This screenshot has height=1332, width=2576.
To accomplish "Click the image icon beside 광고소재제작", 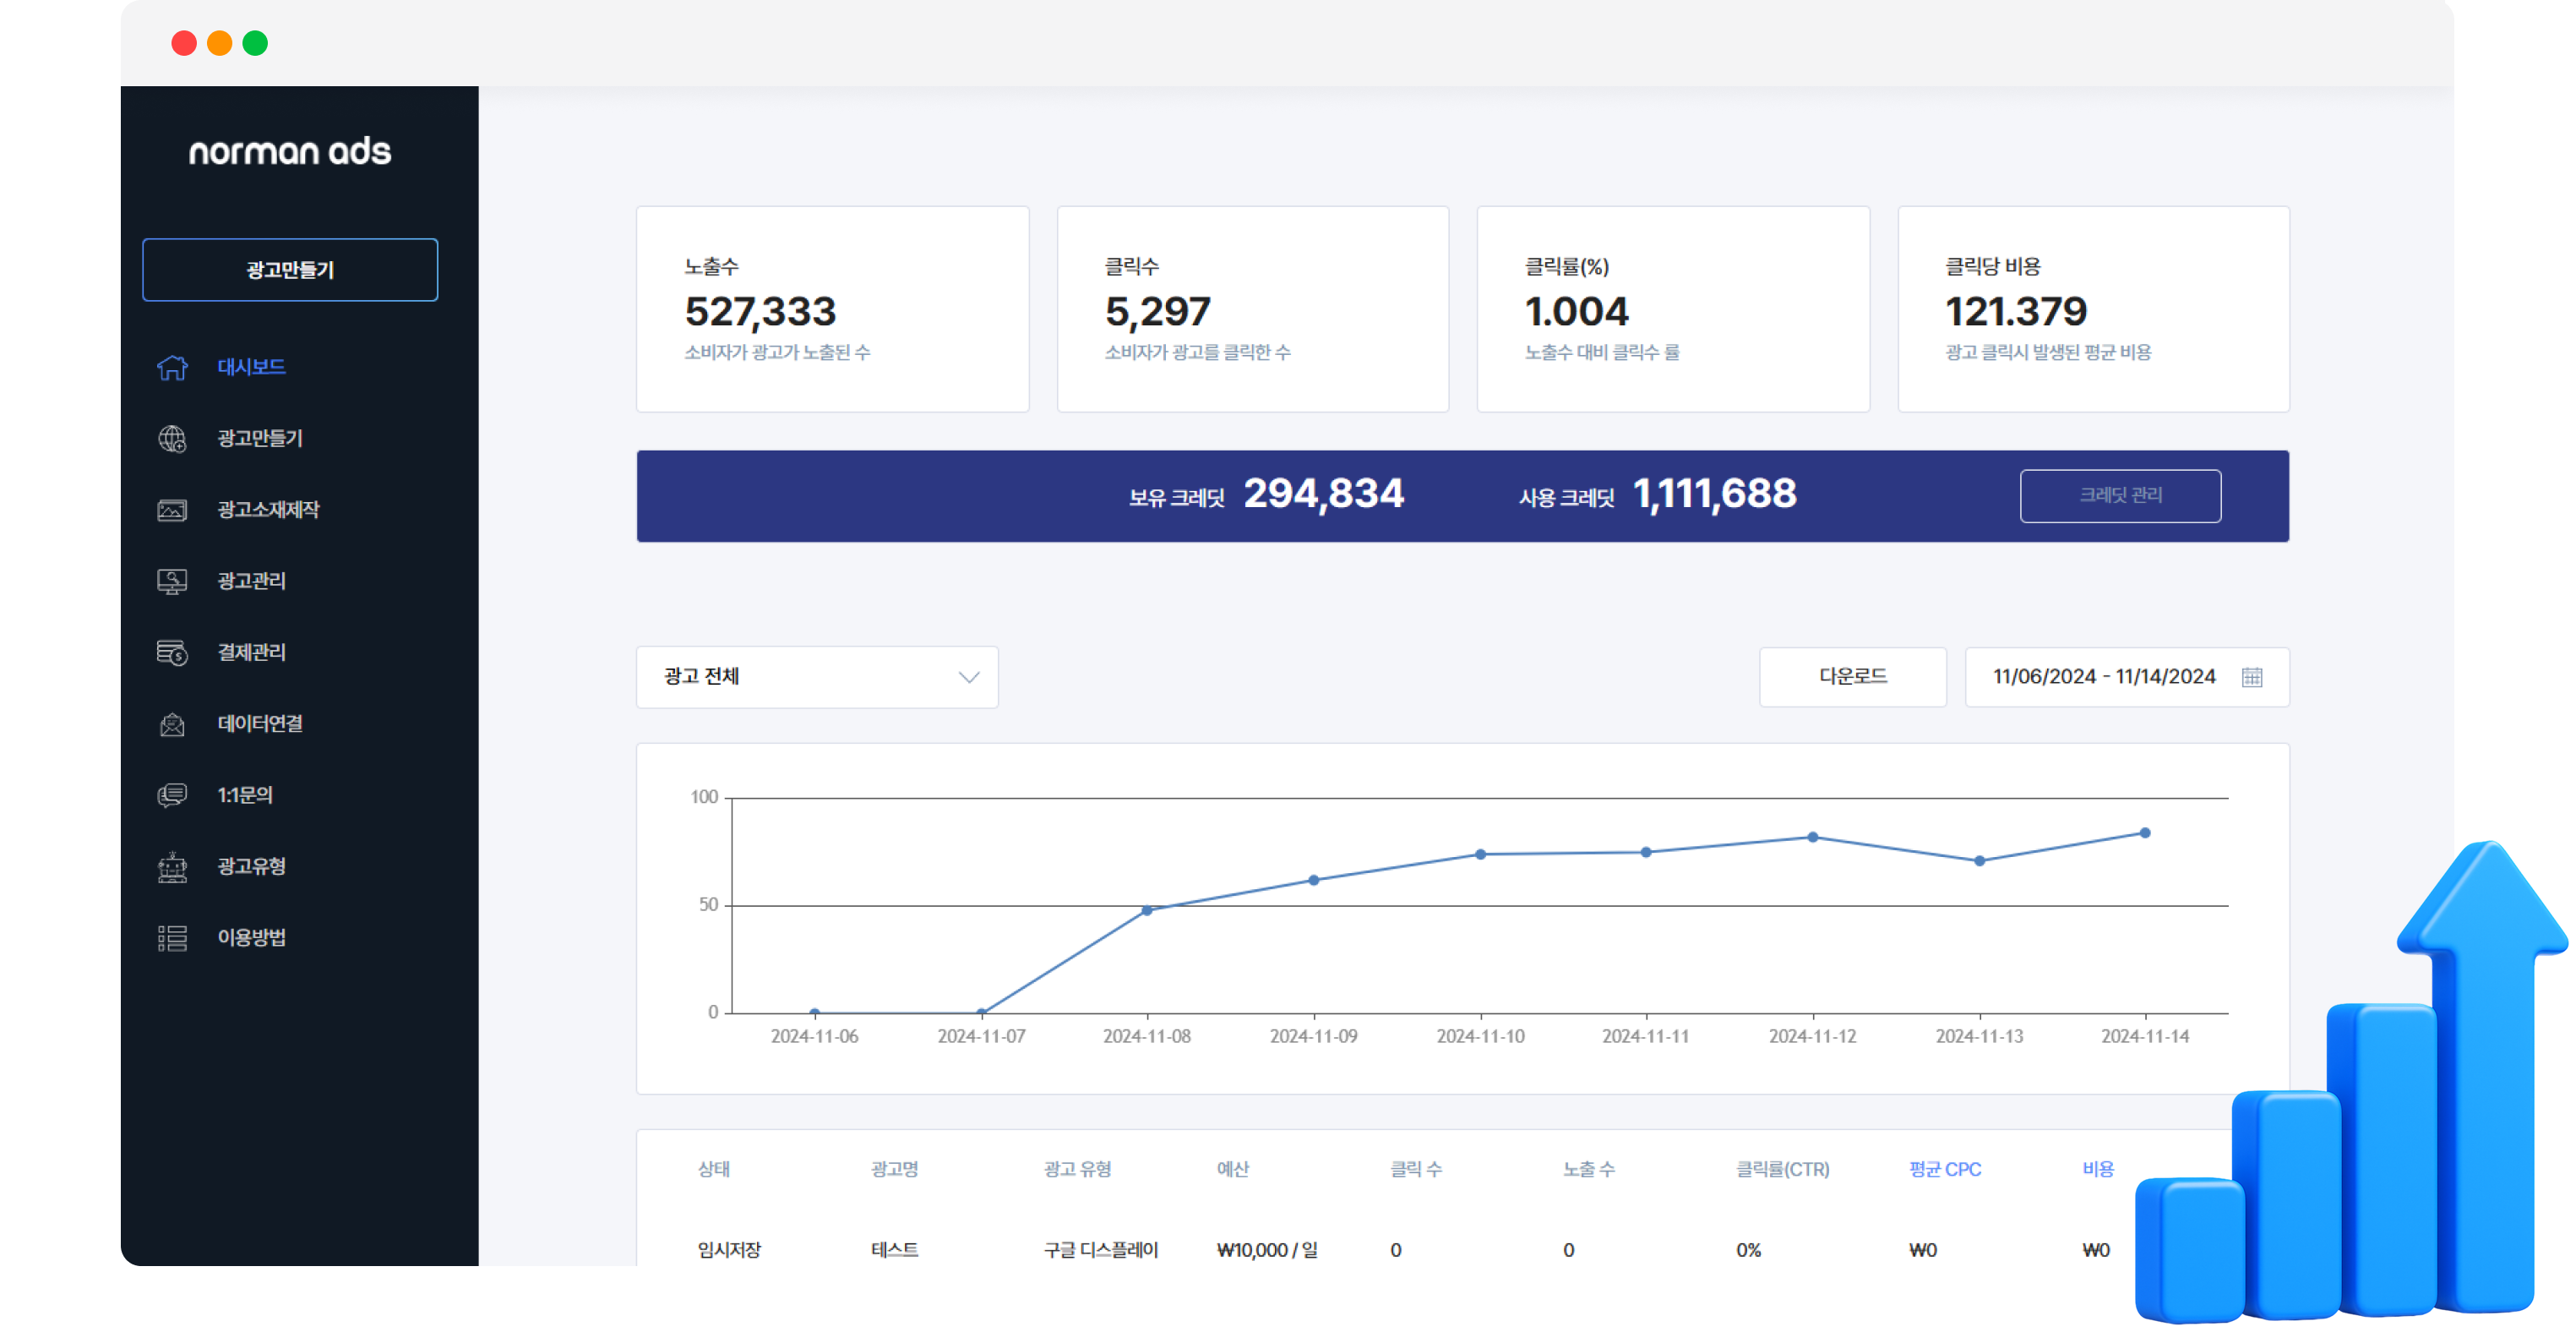I will click(172, 511).
